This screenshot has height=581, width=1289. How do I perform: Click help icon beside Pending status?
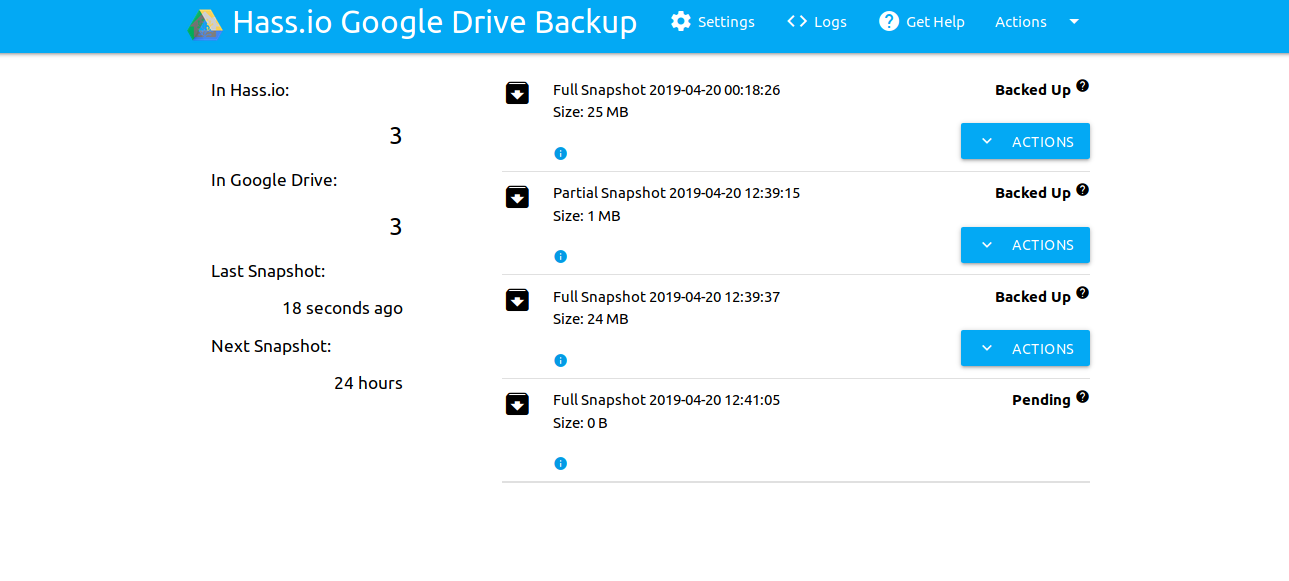pos(1082,397)
